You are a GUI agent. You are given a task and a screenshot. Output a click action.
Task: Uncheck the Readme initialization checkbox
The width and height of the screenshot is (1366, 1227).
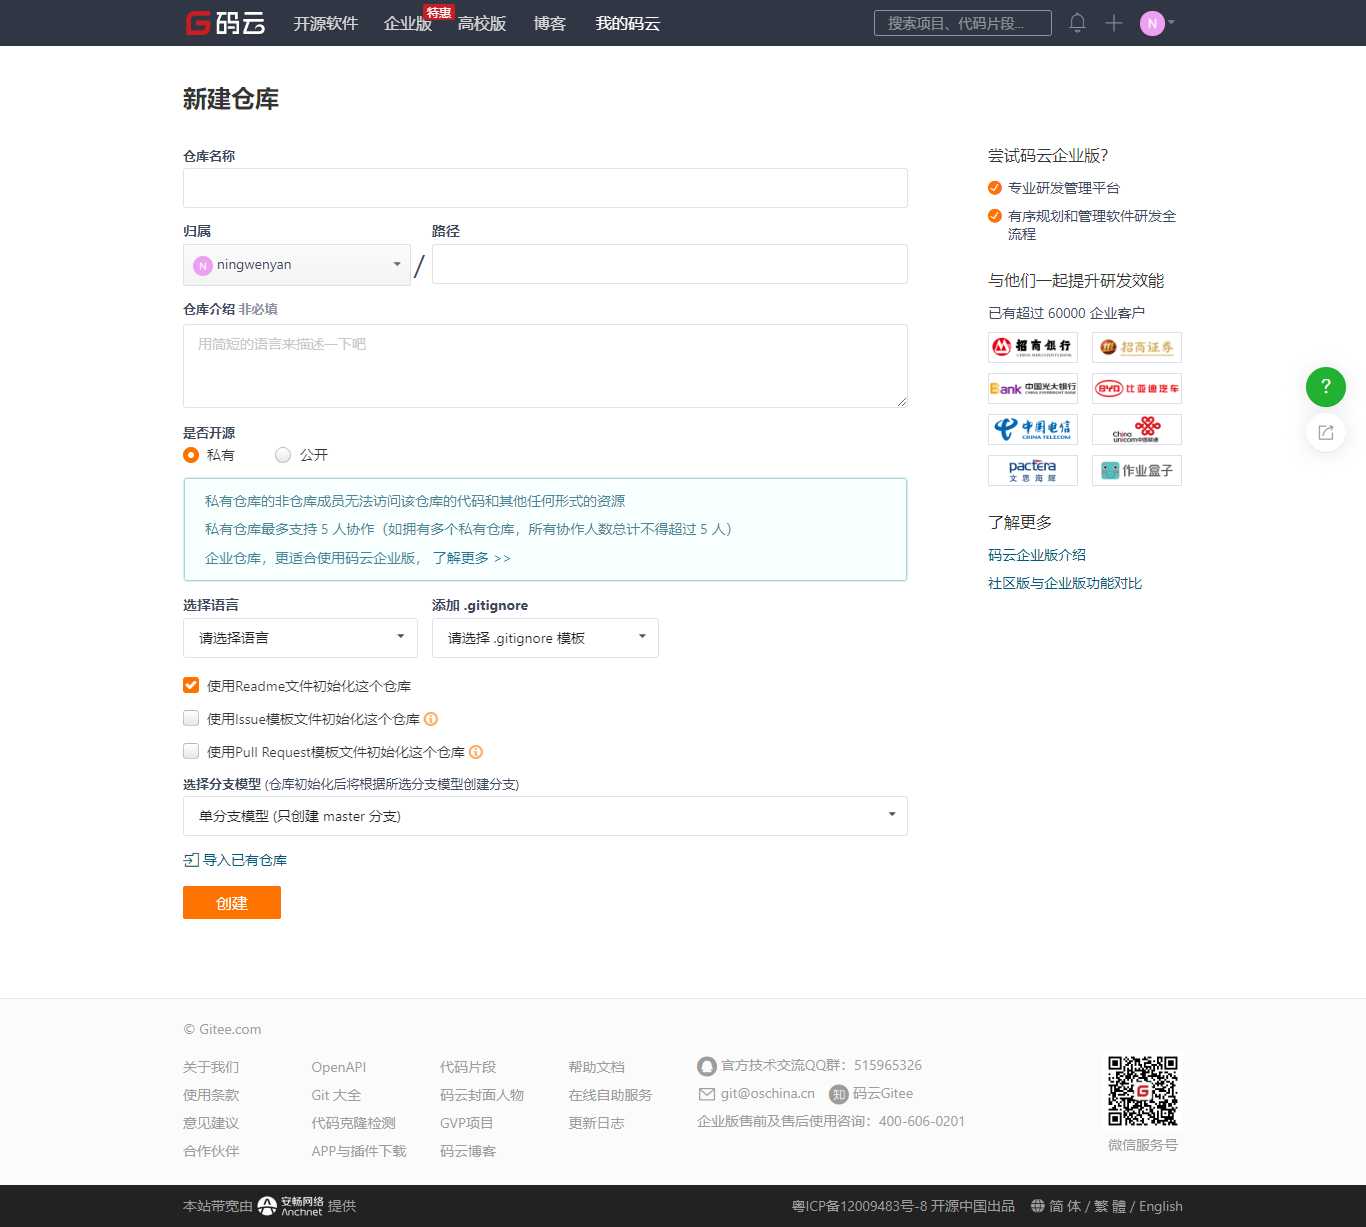191,685
